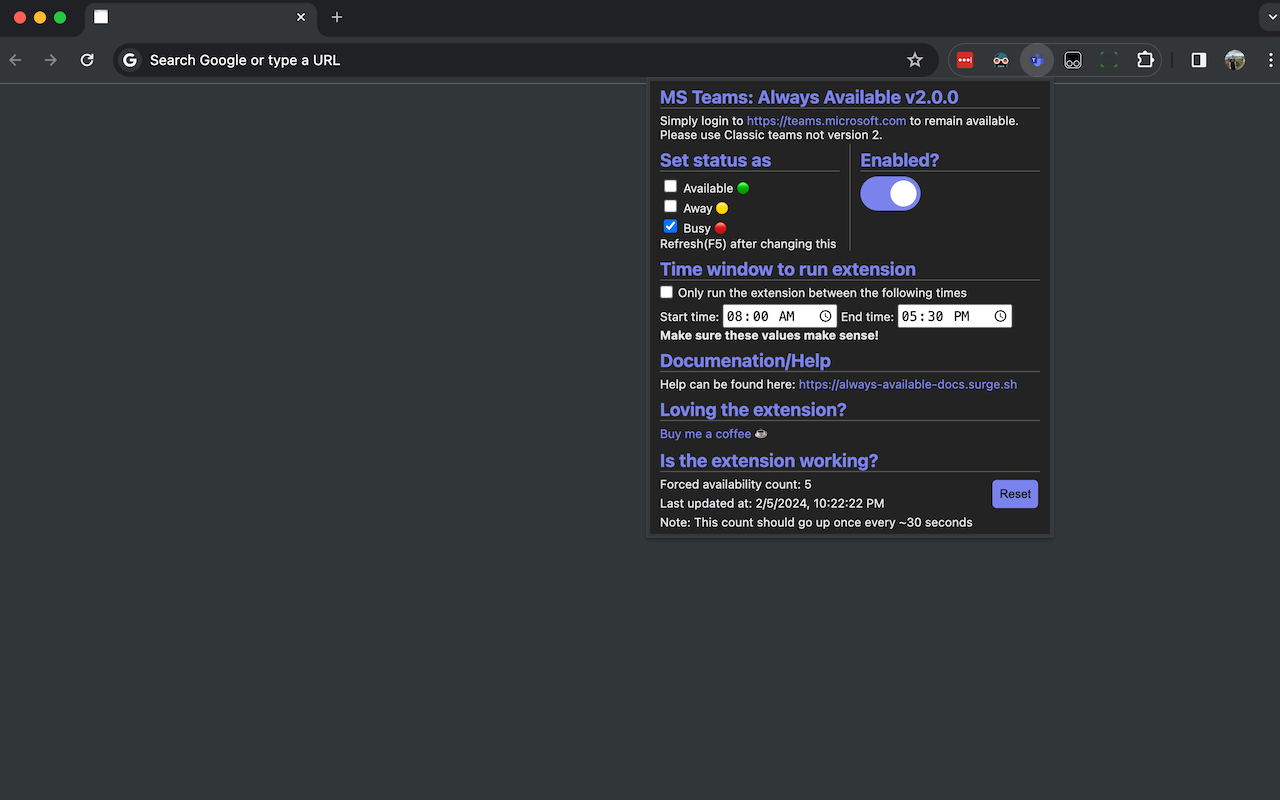Image resolution: width=1280 pixels, height=800 pixels.
Task: Reset the forced availability count
Action: (1015, 494)
